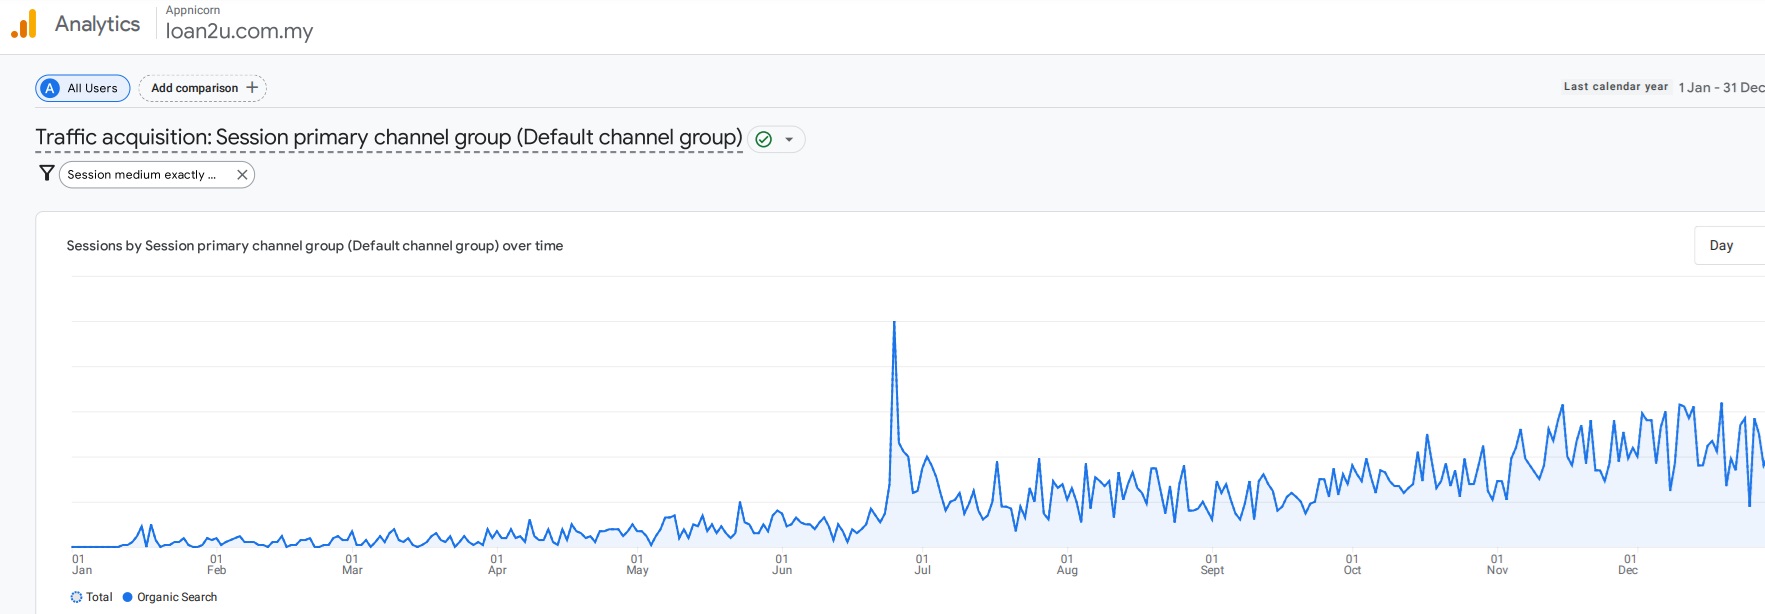Viewport: 1765px width, 614px height.
Task: Click the Dec label on the chart x-axis
Action: [x=1628, y=569]
